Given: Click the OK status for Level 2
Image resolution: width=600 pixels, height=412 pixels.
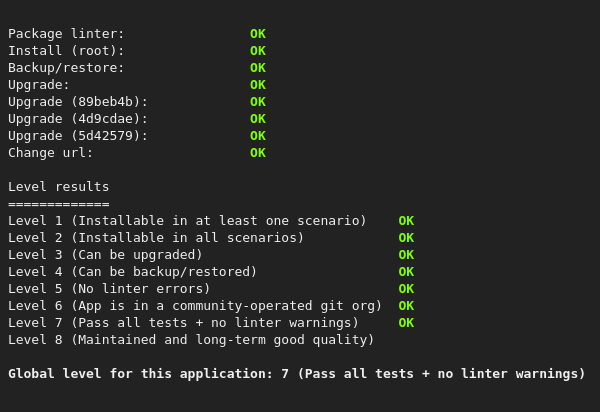Looking at the screenshot, I should pyautogui.click(x=406, y=238).
